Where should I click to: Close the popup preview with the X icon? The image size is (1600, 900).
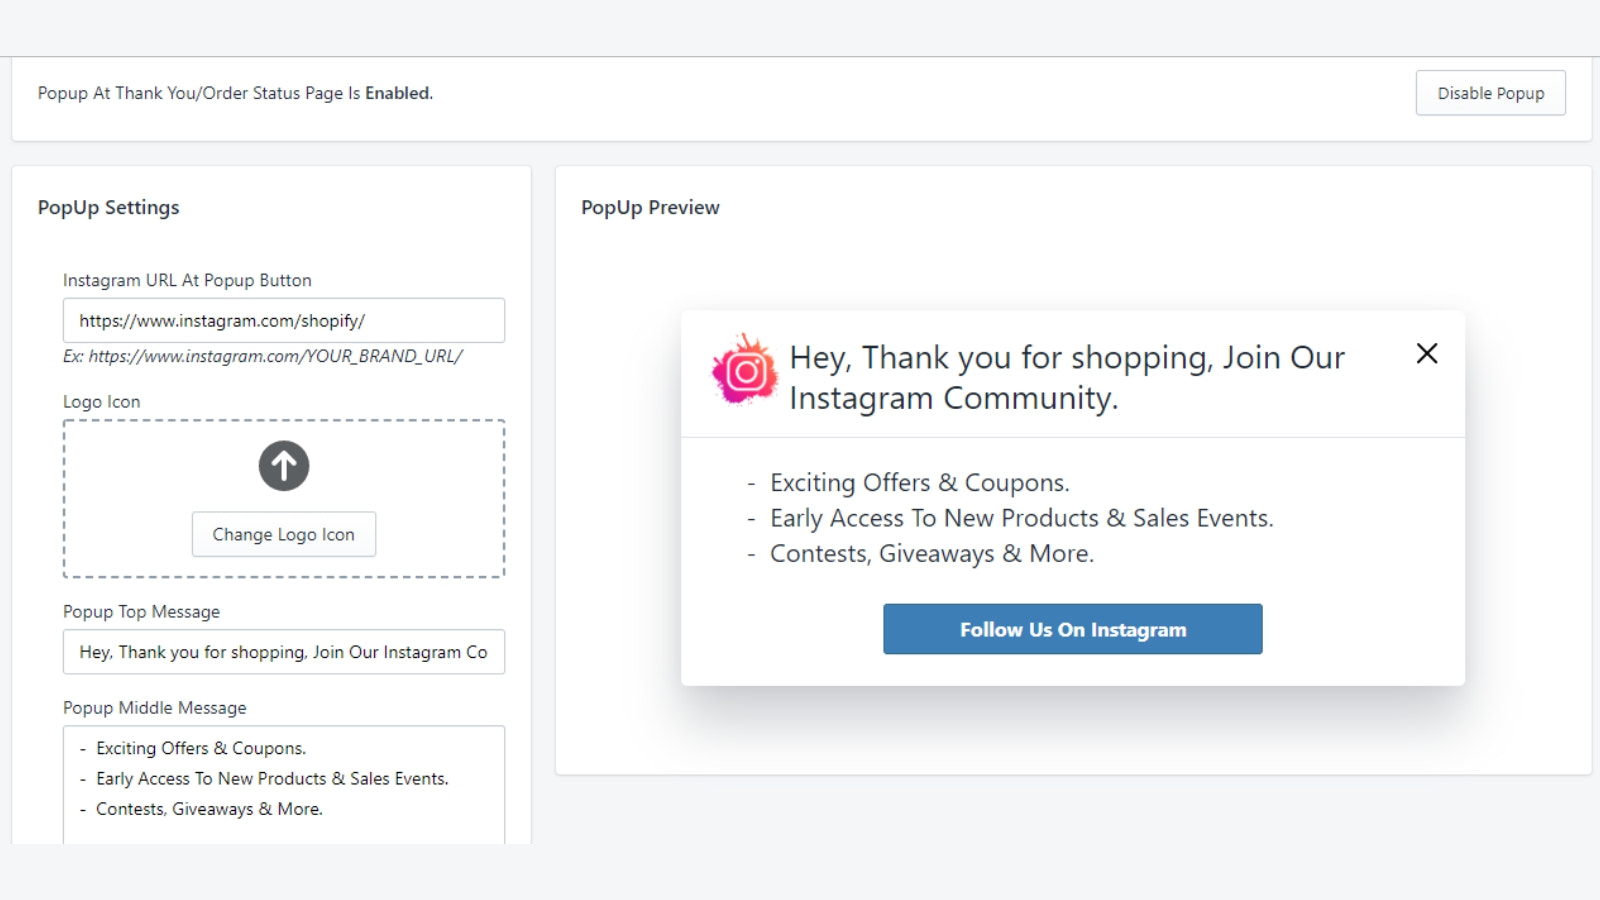[x=1427, y=353]
